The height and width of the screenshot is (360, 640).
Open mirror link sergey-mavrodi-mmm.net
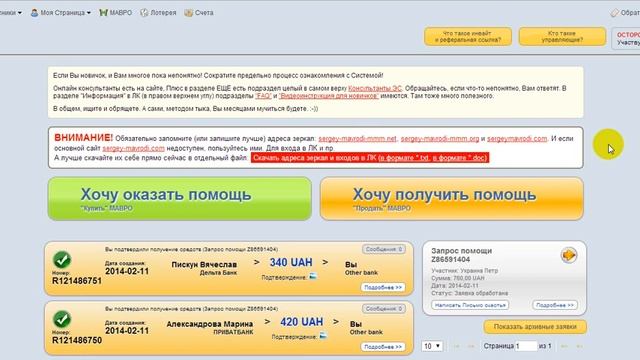[357, 139]
